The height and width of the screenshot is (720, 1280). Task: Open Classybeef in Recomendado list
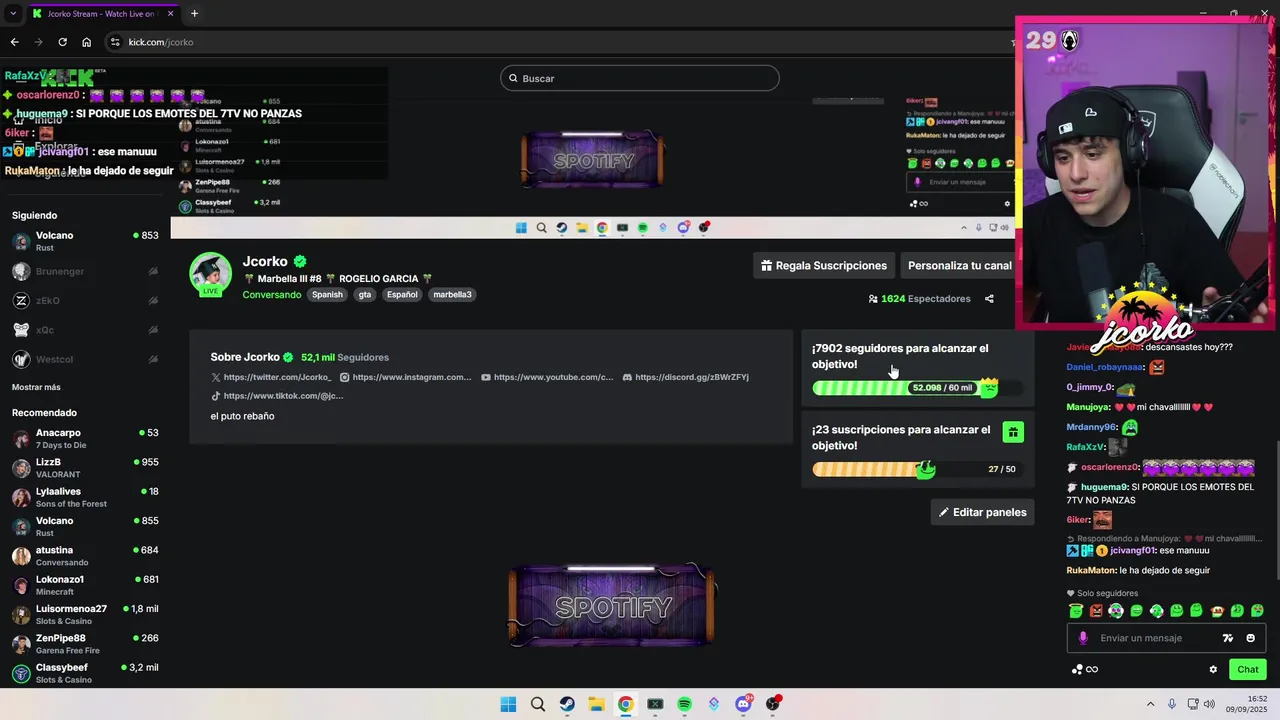pyautogui.click(x=85, y=673)
